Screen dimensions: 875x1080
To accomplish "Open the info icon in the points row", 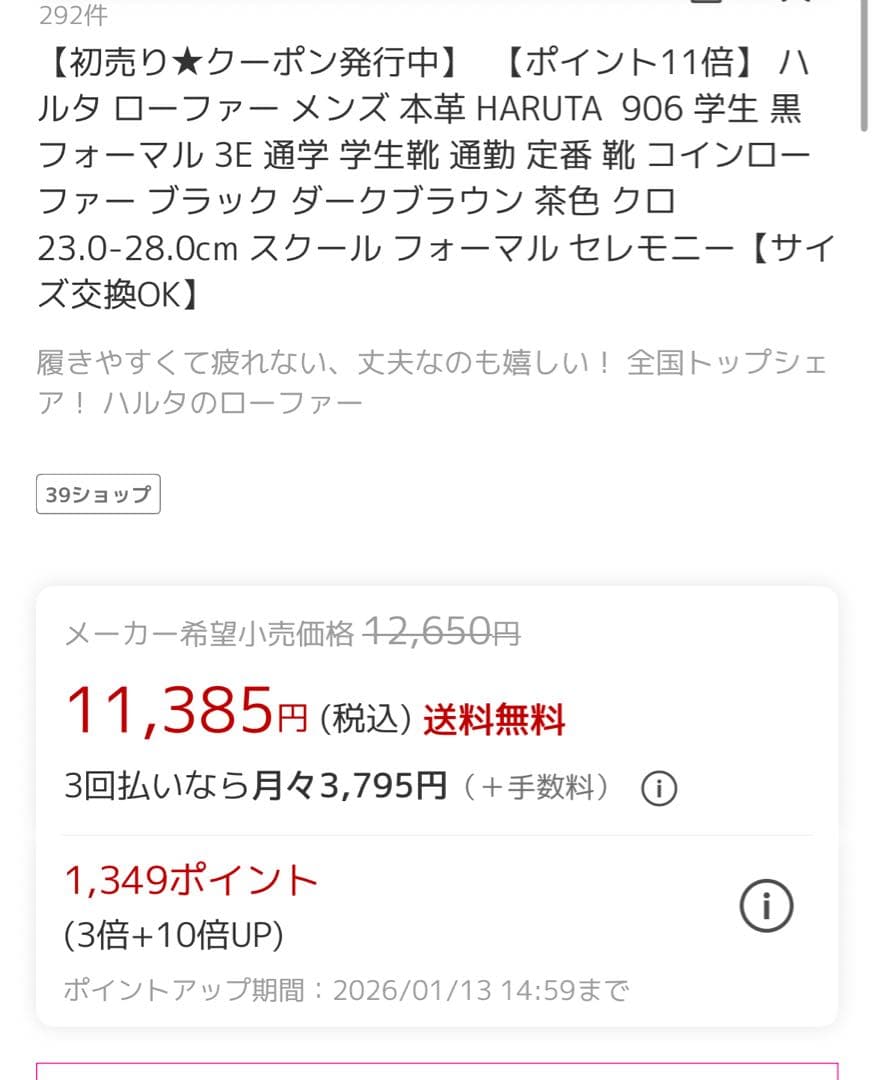I will point(766,906).
